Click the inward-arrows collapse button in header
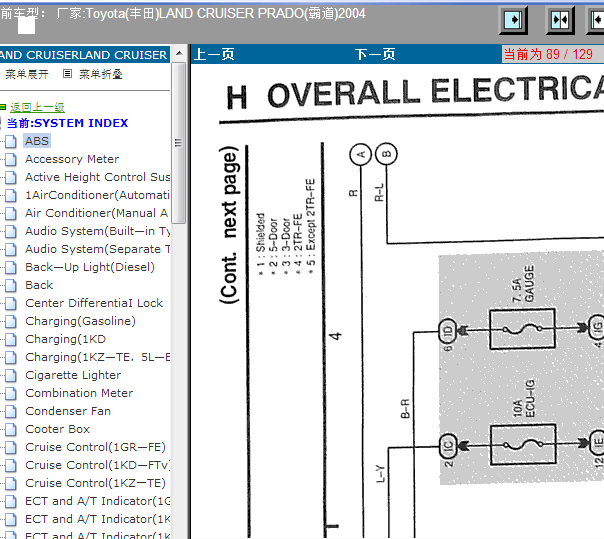Screen dimensions: 604x539 coord(560,20)
